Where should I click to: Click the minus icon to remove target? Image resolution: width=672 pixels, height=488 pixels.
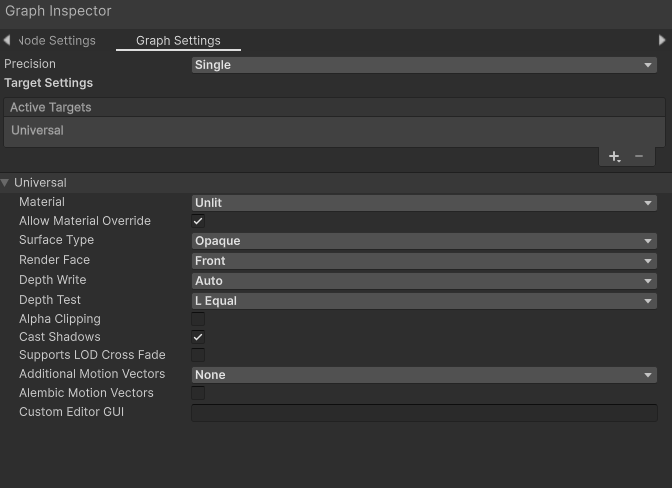coord(639,156)
